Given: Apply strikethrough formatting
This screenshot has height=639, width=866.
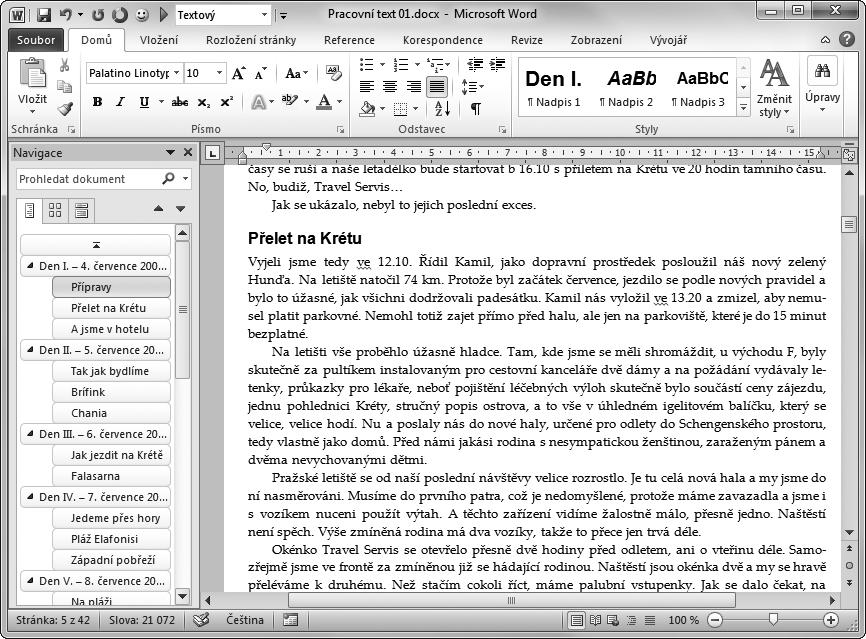Looking at the screenshot, I should (x=179, y=102).
